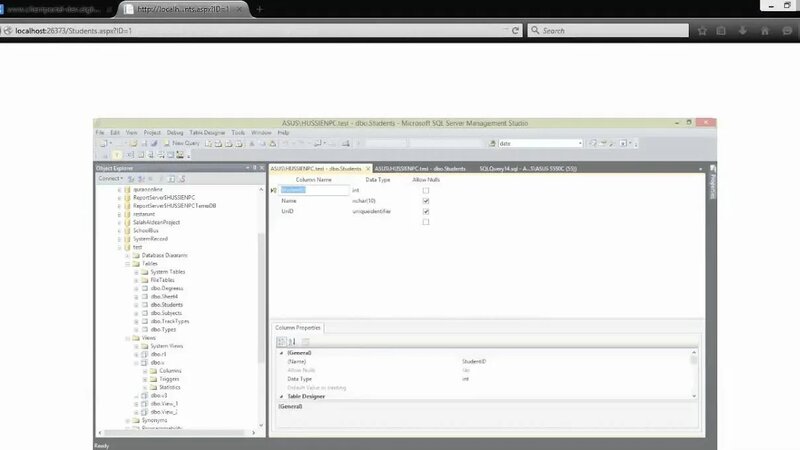800x450 pixels.
Task: Click the Manage Check Constraints icon in designer toolbar
Action: click(170, 155)
